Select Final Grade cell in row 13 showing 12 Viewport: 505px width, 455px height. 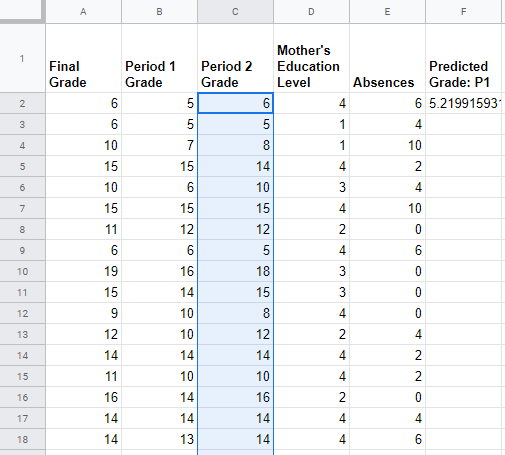(x=83, y=334)
